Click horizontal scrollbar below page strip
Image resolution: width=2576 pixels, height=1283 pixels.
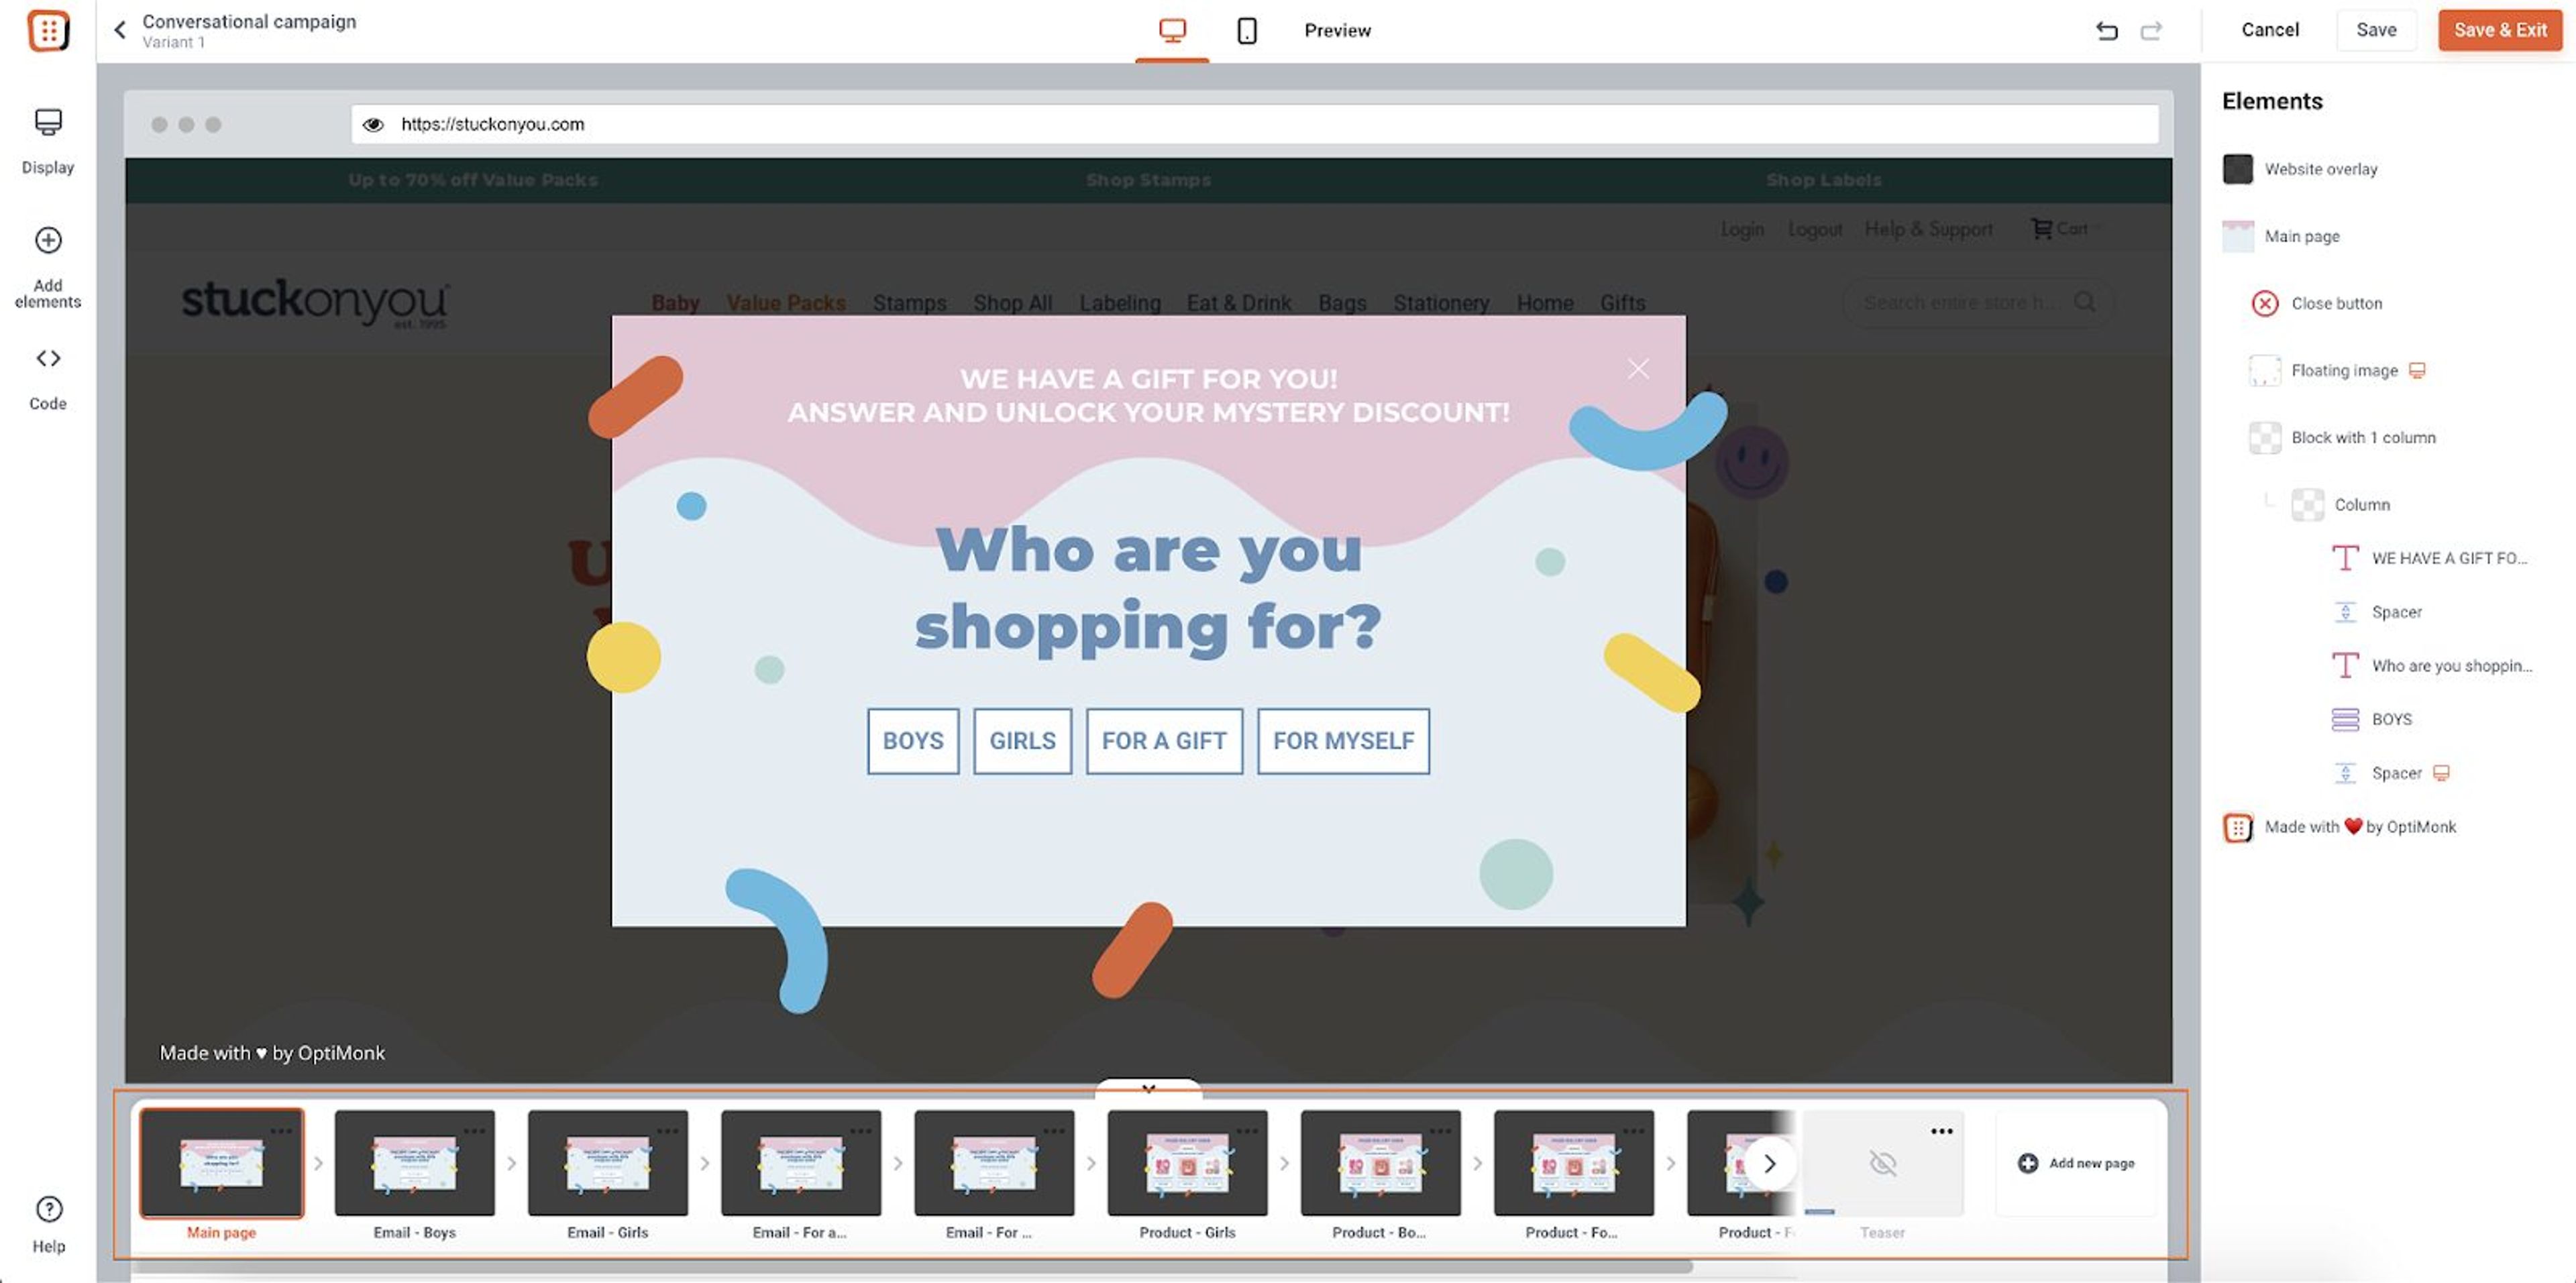click(x=912, y=1267)
